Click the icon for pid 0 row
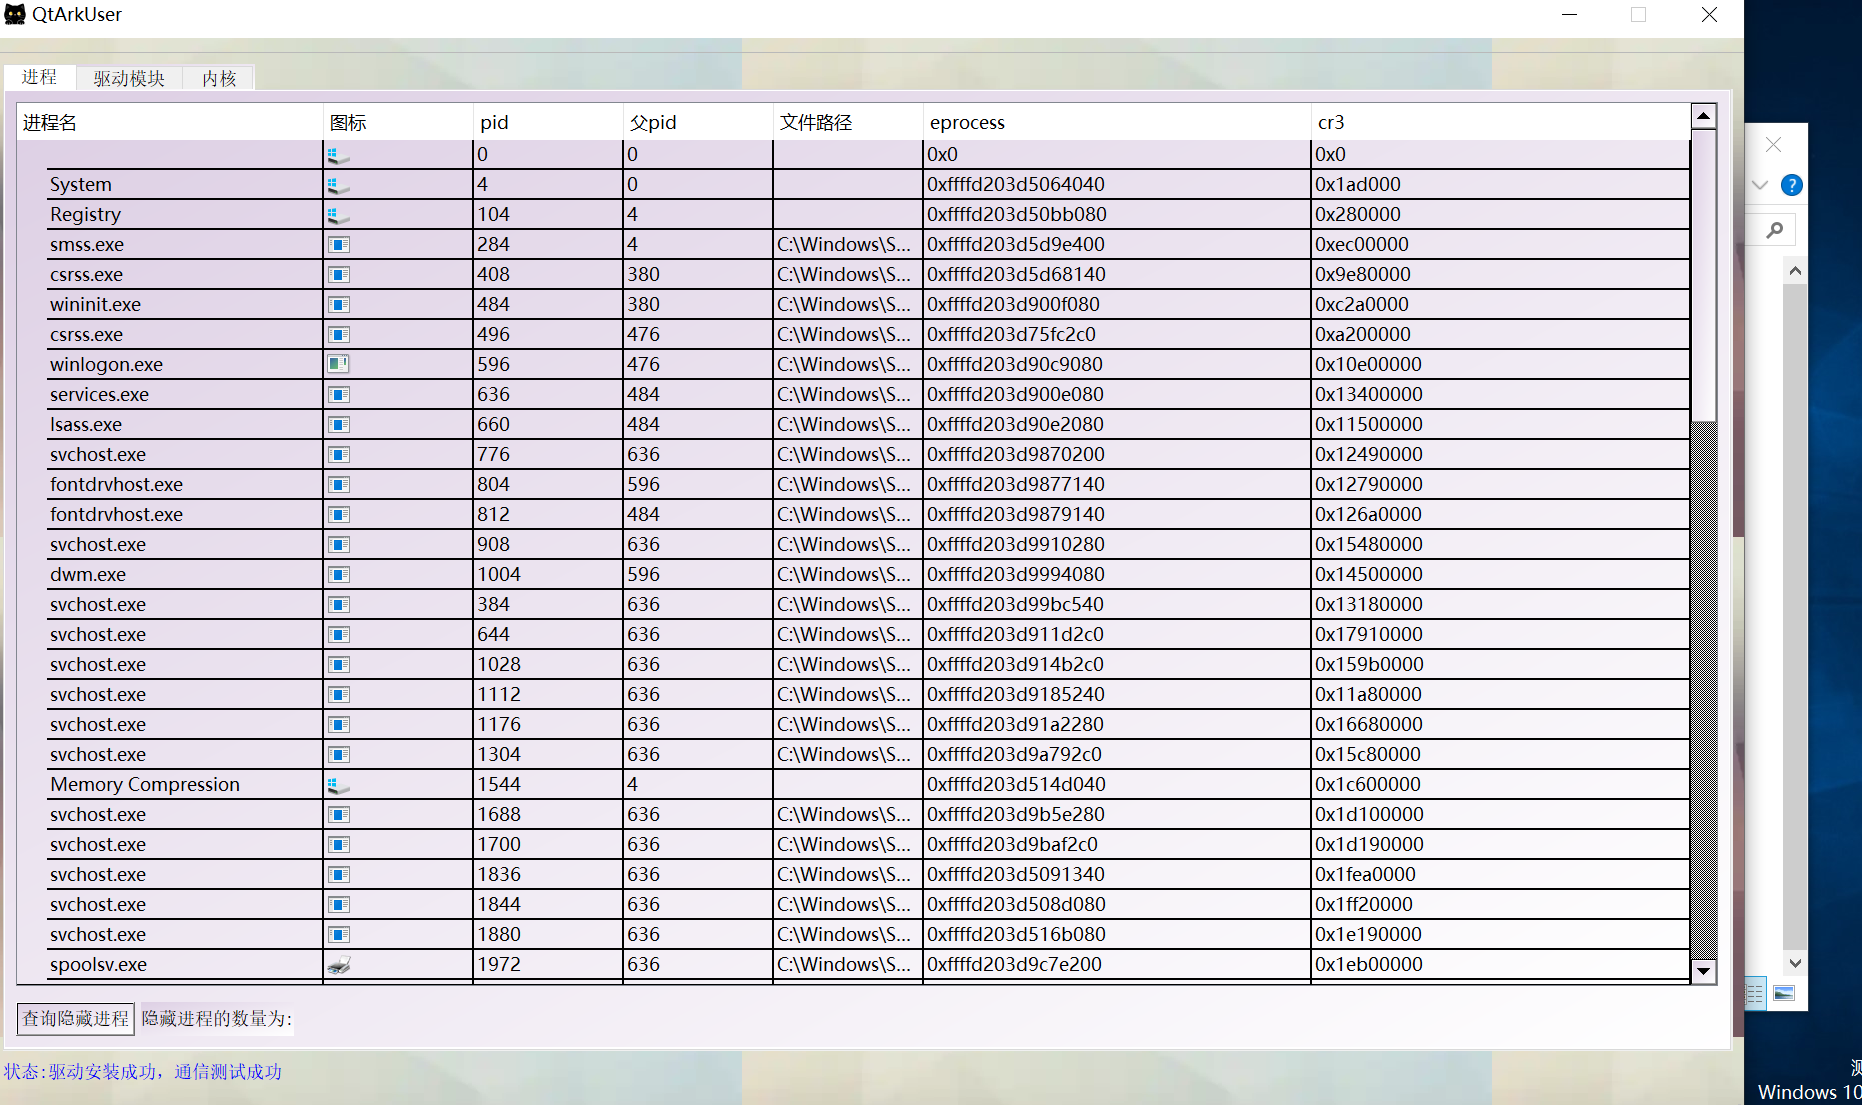 tap(339, 155)
